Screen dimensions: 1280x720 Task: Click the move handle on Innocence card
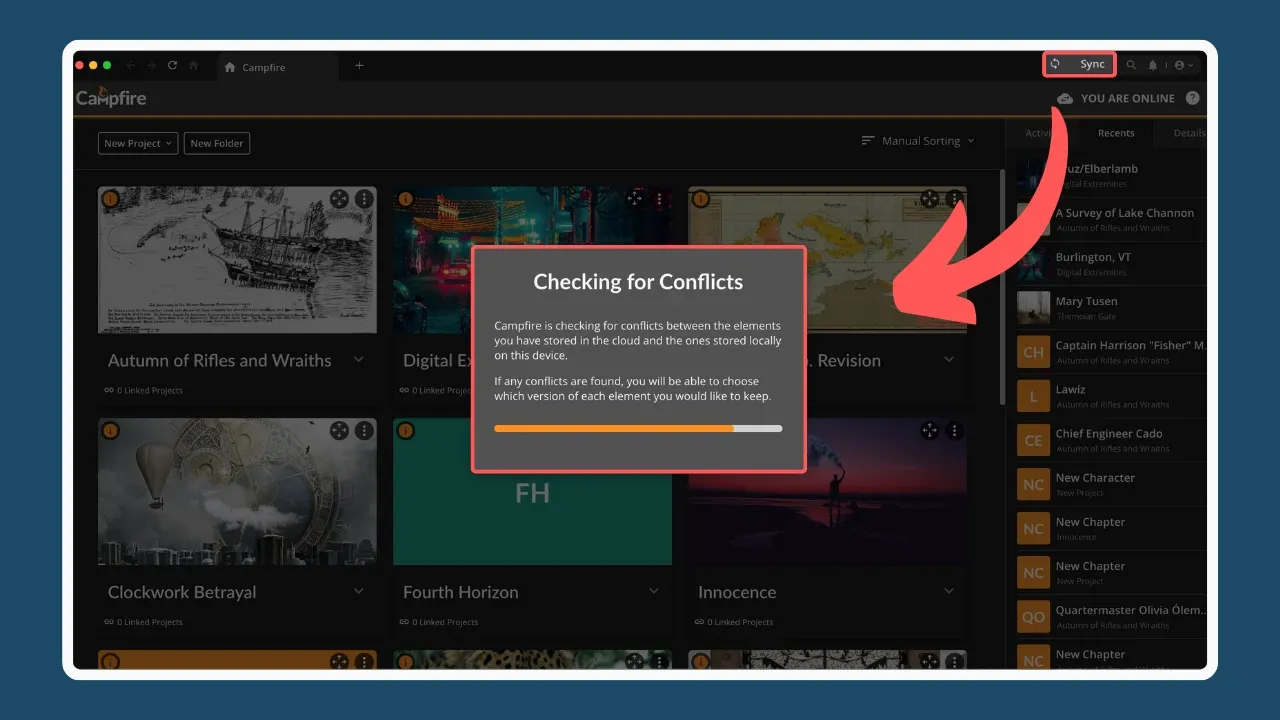[x=929, y=430]
